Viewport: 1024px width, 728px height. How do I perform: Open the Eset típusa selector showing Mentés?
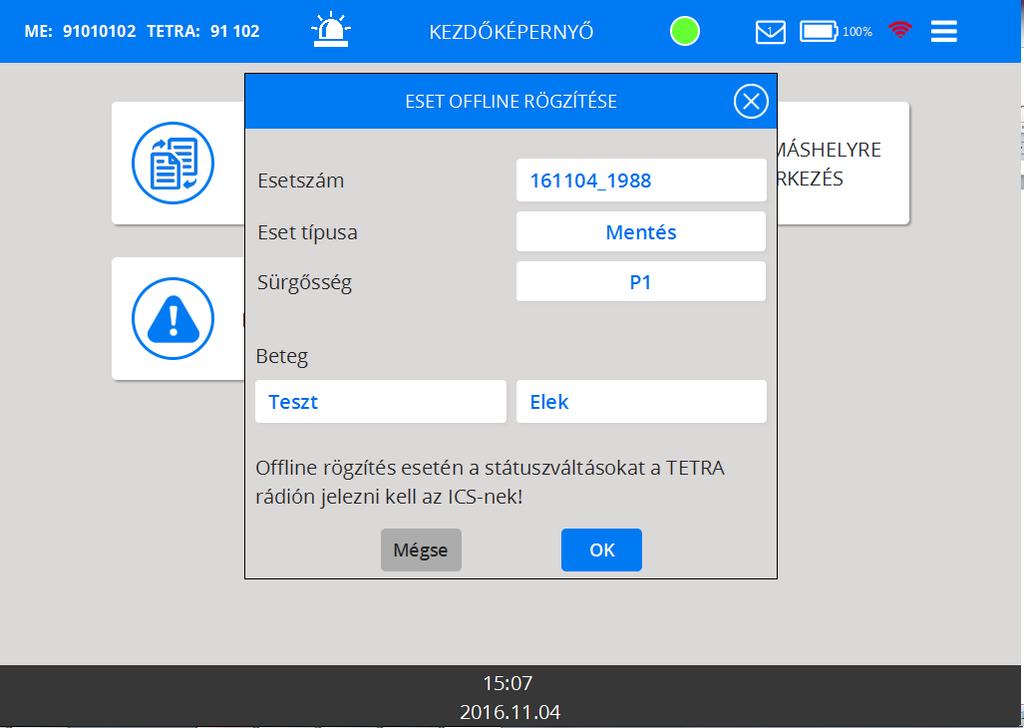pyautogui.click(x=641, y=232)
